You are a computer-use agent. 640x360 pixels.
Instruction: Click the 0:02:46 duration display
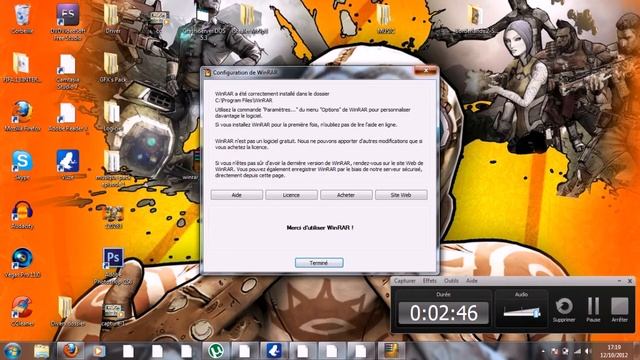[x=444, y=313]
